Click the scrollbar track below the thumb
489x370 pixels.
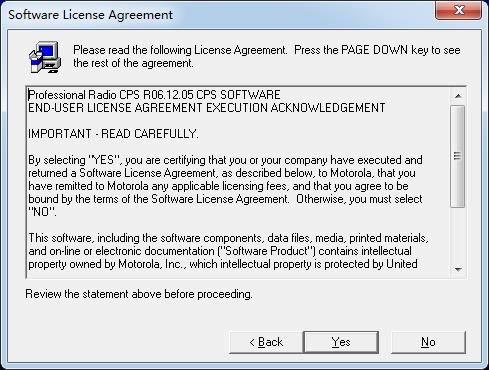(x=458, y=234)
